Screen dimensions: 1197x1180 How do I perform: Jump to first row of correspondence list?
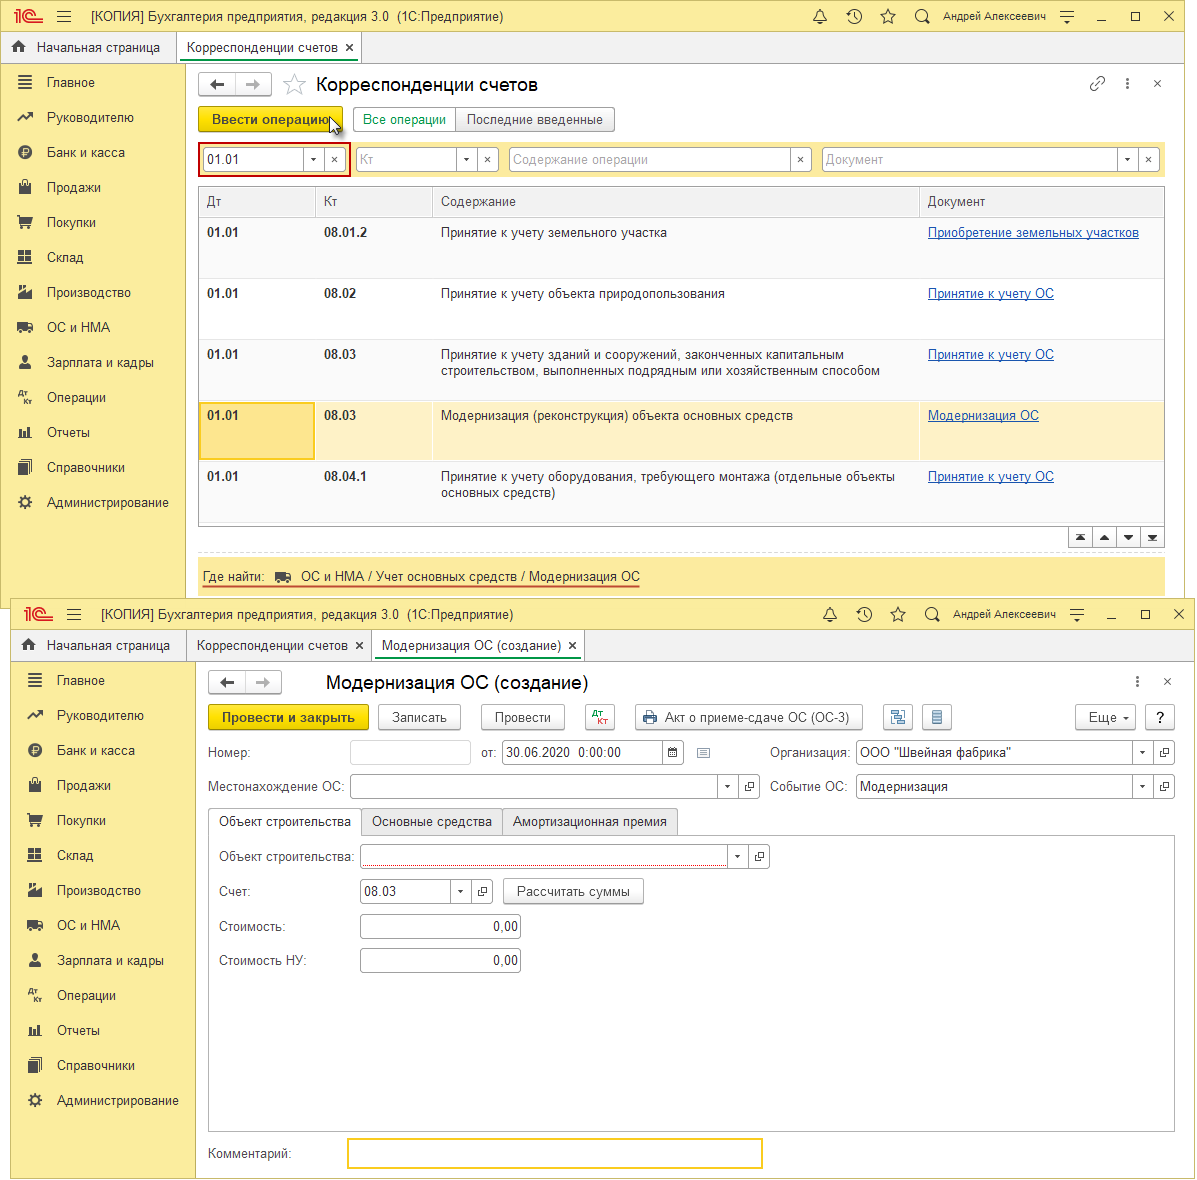coord(1080,537)
